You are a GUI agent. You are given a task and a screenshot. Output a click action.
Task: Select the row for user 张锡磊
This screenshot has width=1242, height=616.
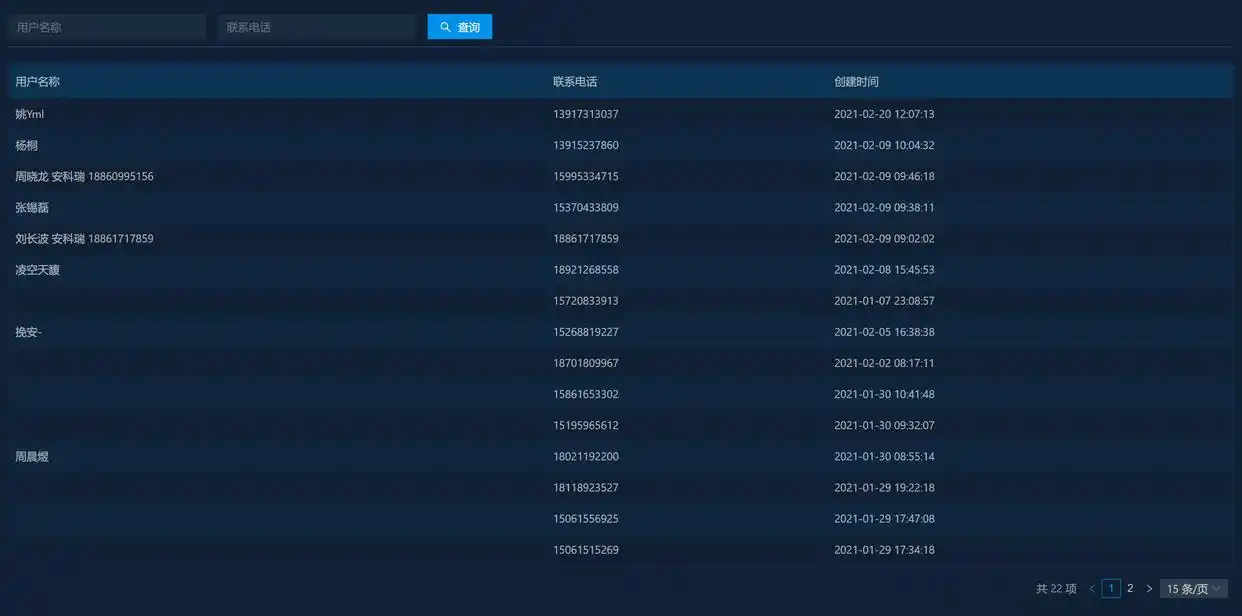pos(32,208)
